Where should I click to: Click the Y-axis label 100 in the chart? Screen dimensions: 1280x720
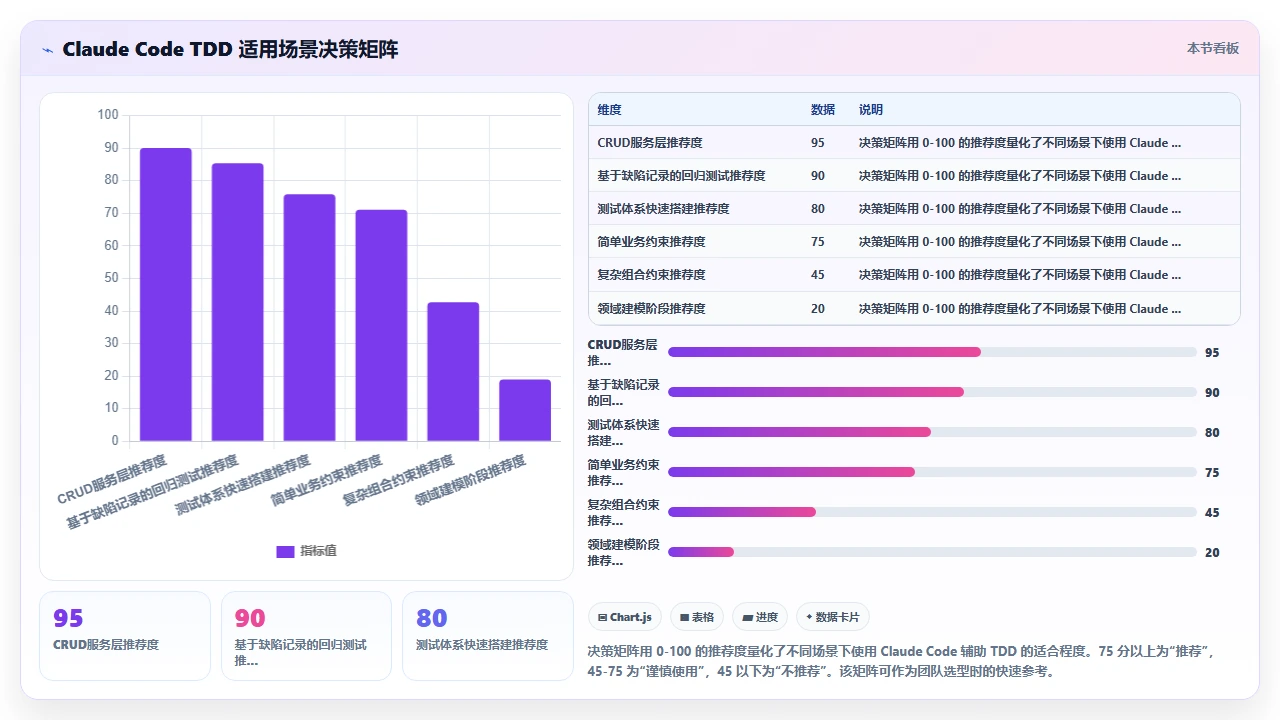(x=108, y=115)
